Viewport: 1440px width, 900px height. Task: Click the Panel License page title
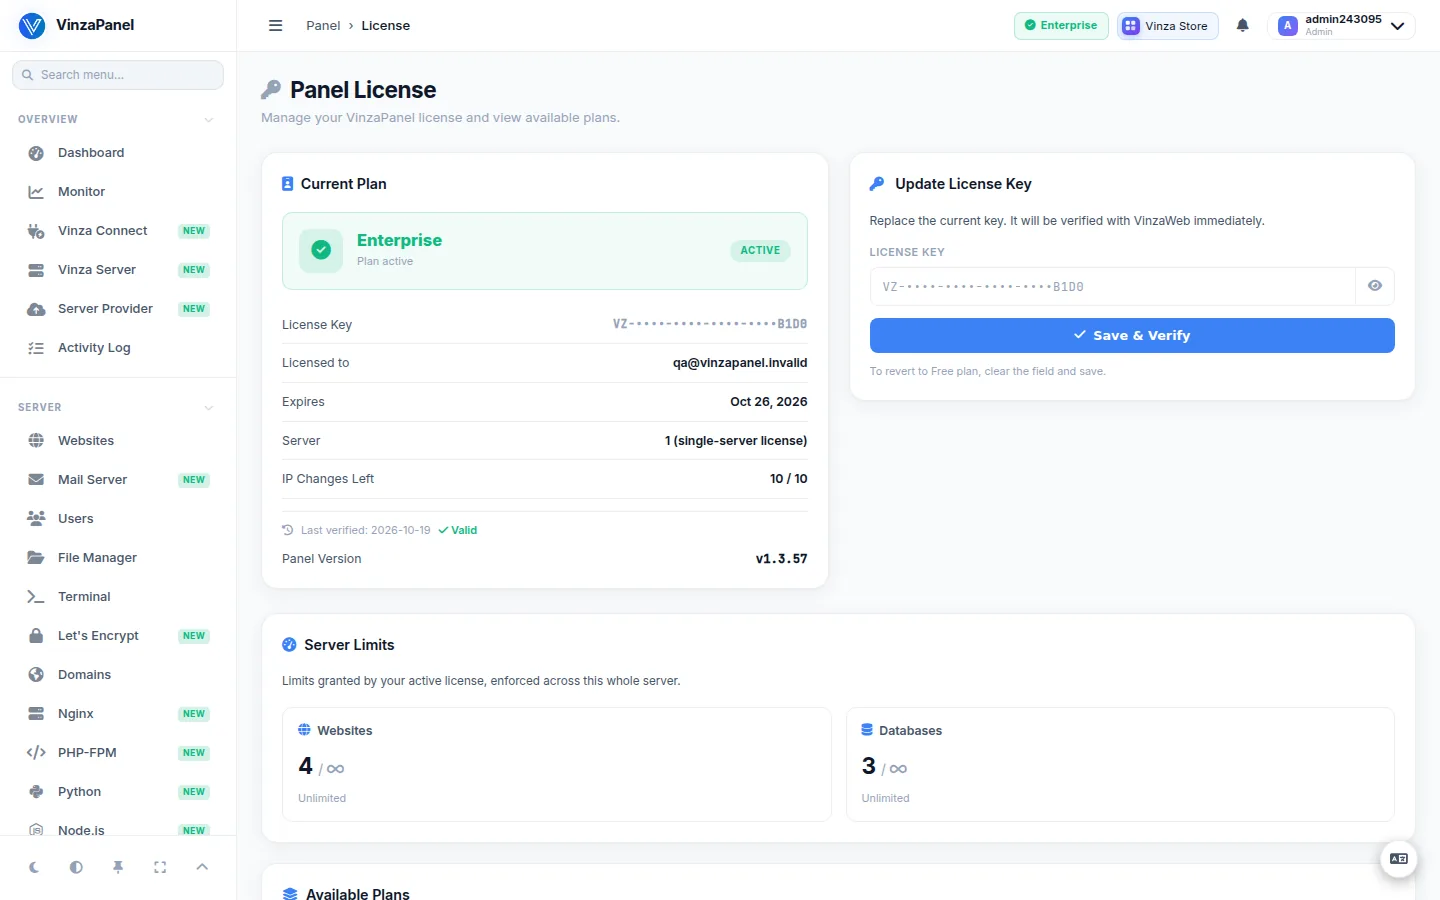(363, 90)
